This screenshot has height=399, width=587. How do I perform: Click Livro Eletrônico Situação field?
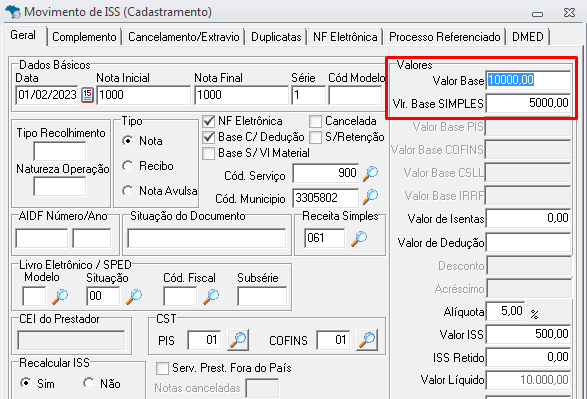(103, 296)
